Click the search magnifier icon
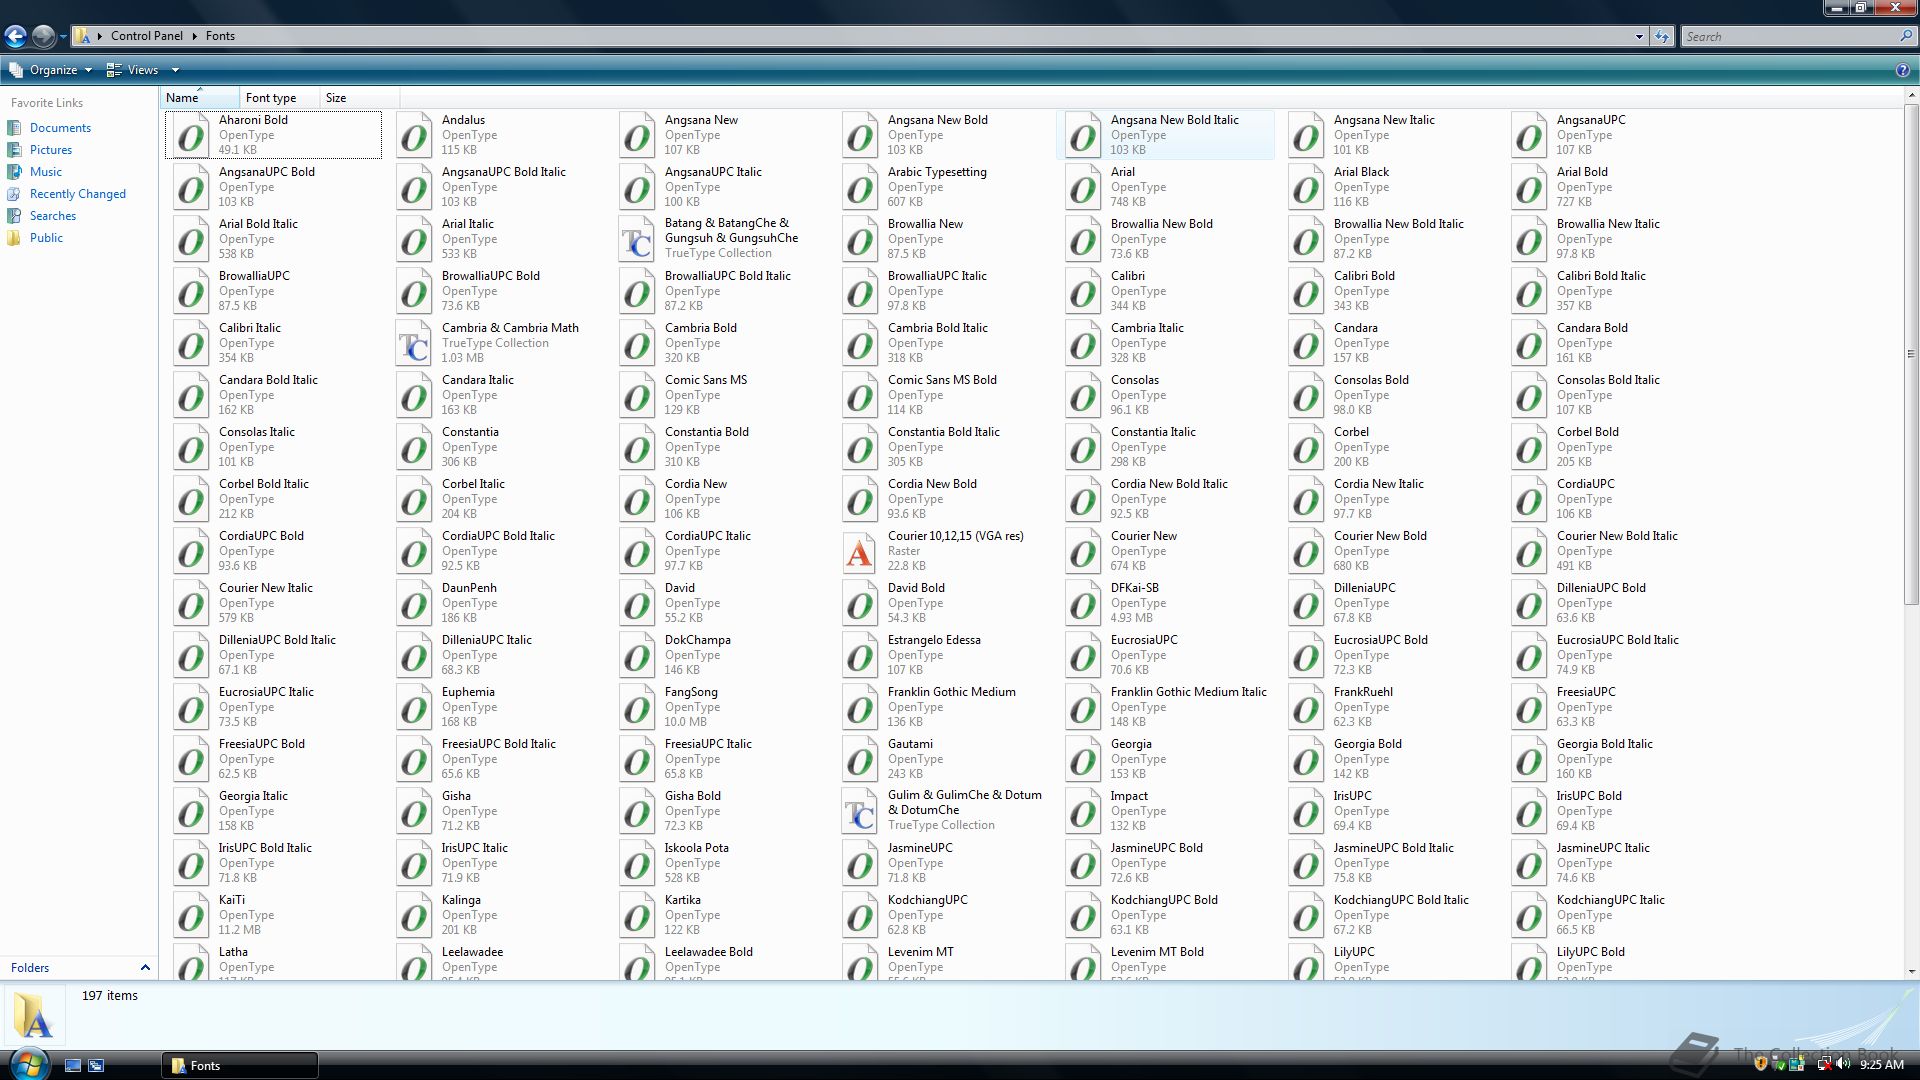The image size is (1920, 1080). coord(1906,36)
